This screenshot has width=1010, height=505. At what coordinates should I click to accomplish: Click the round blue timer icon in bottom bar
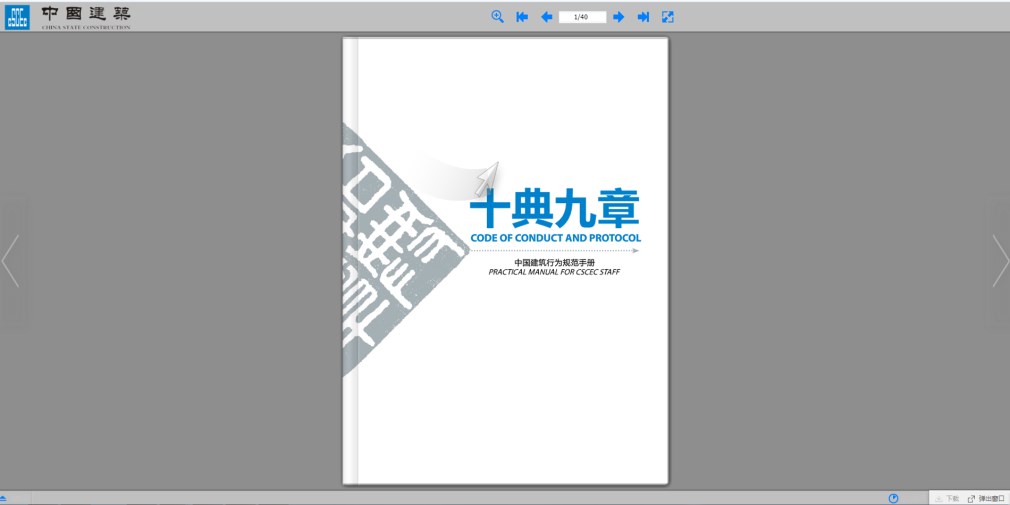893,499
